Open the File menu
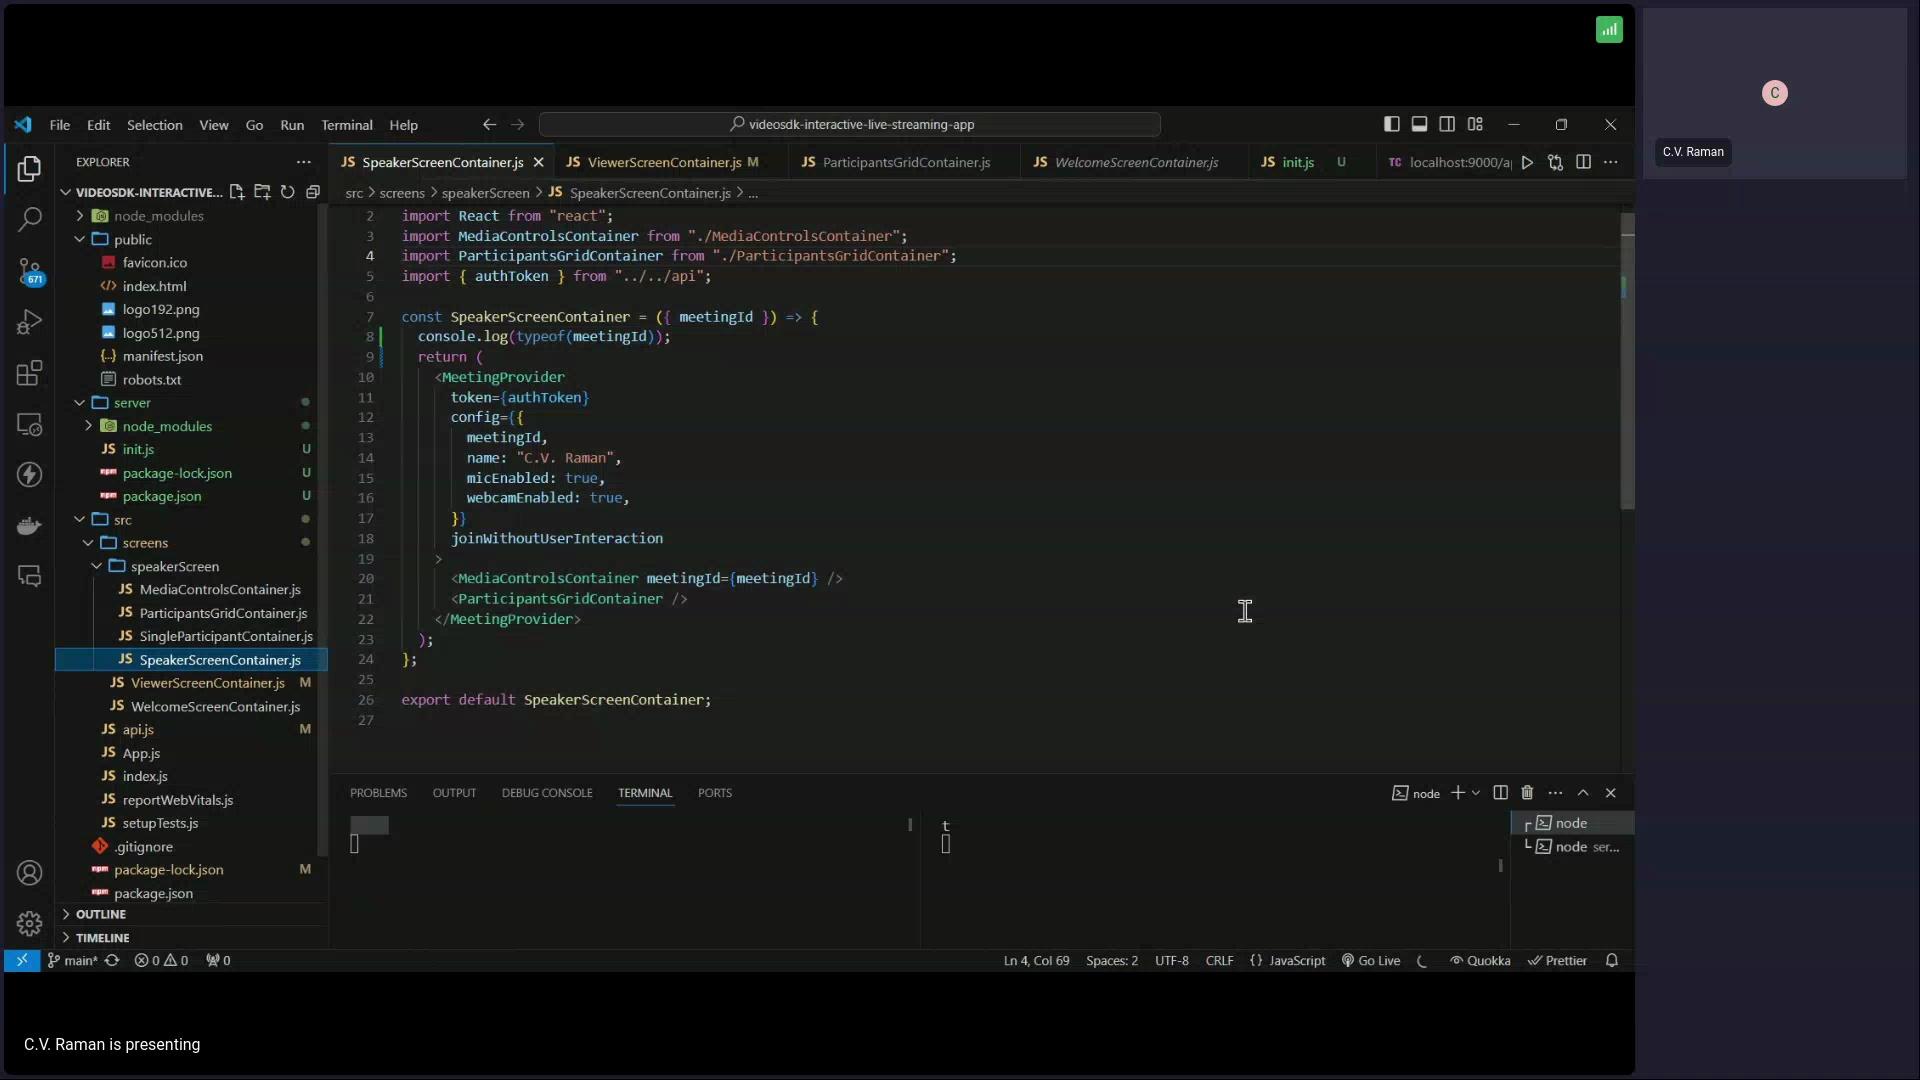This screenshot has width=1920, height=1080. pyautogui.click(x=60, y=125)
